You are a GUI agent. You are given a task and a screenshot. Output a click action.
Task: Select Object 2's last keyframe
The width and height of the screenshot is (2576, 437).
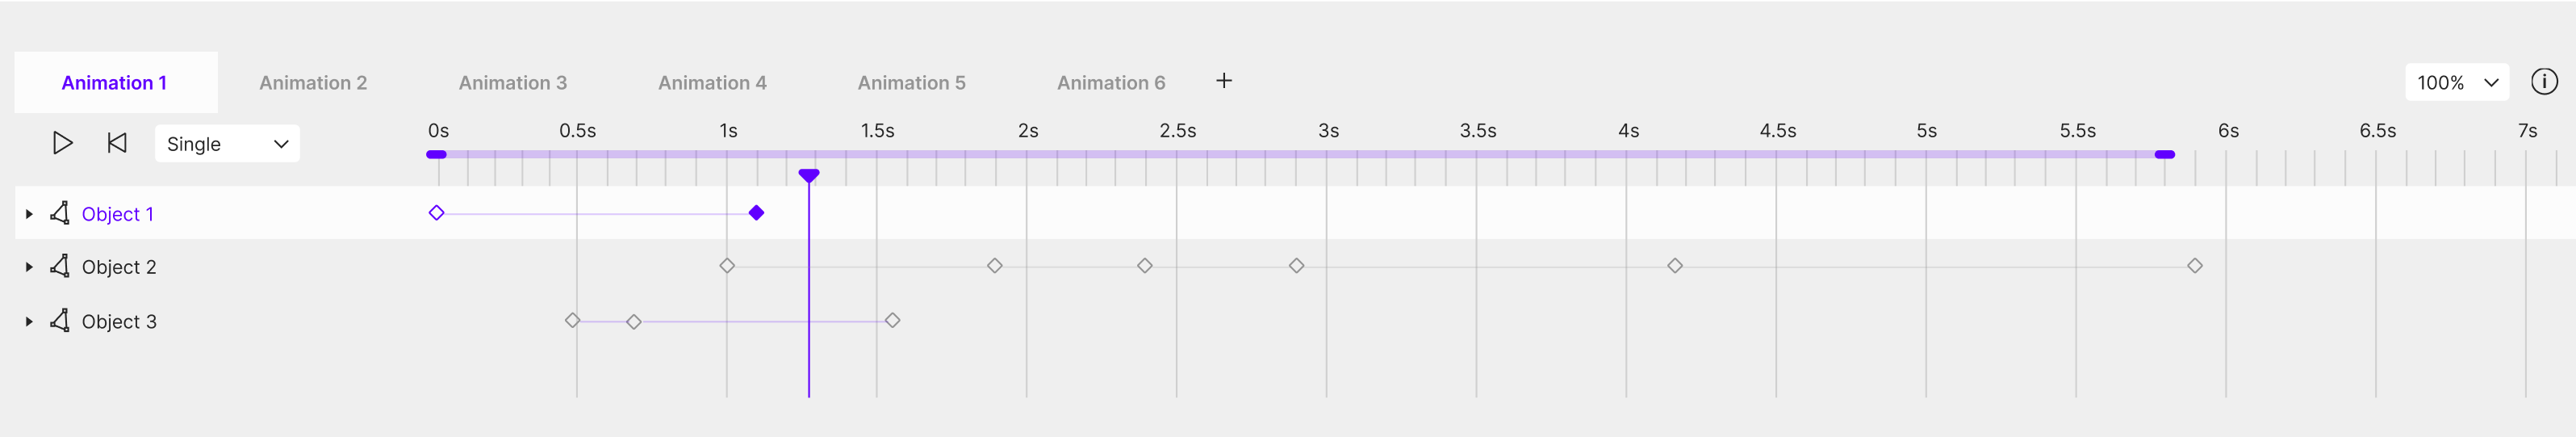(2194, 266)
